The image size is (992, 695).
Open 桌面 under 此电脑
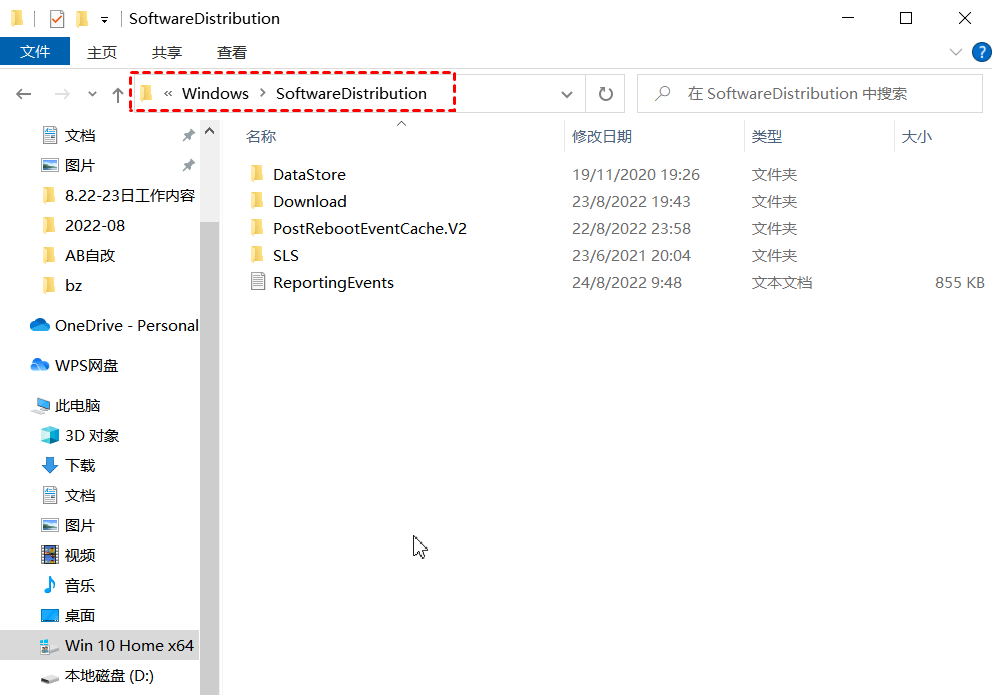(80, 615)
